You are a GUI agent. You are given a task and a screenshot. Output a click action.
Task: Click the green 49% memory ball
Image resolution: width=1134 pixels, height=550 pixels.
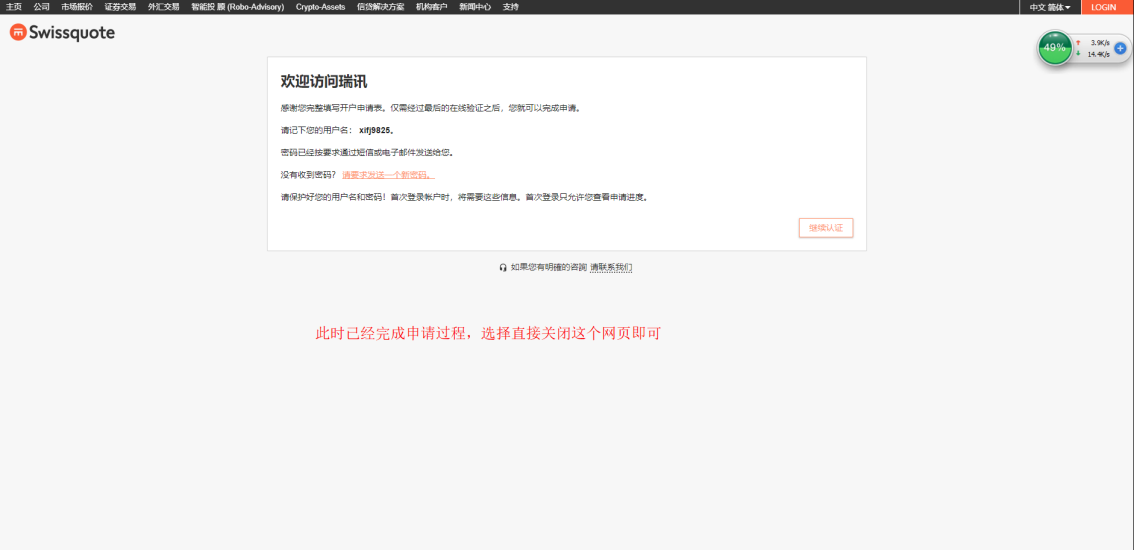pyautogui.click(x=1054, y=47)
